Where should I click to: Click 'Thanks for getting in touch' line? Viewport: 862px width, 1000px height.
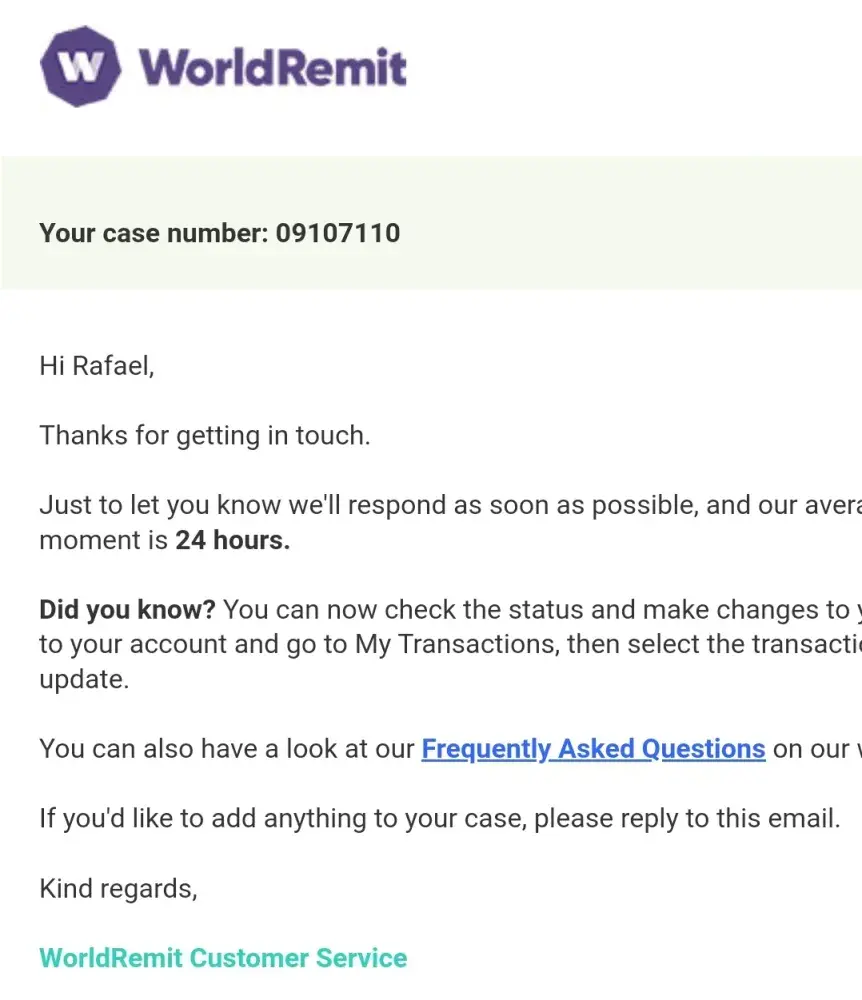(204, 436)
